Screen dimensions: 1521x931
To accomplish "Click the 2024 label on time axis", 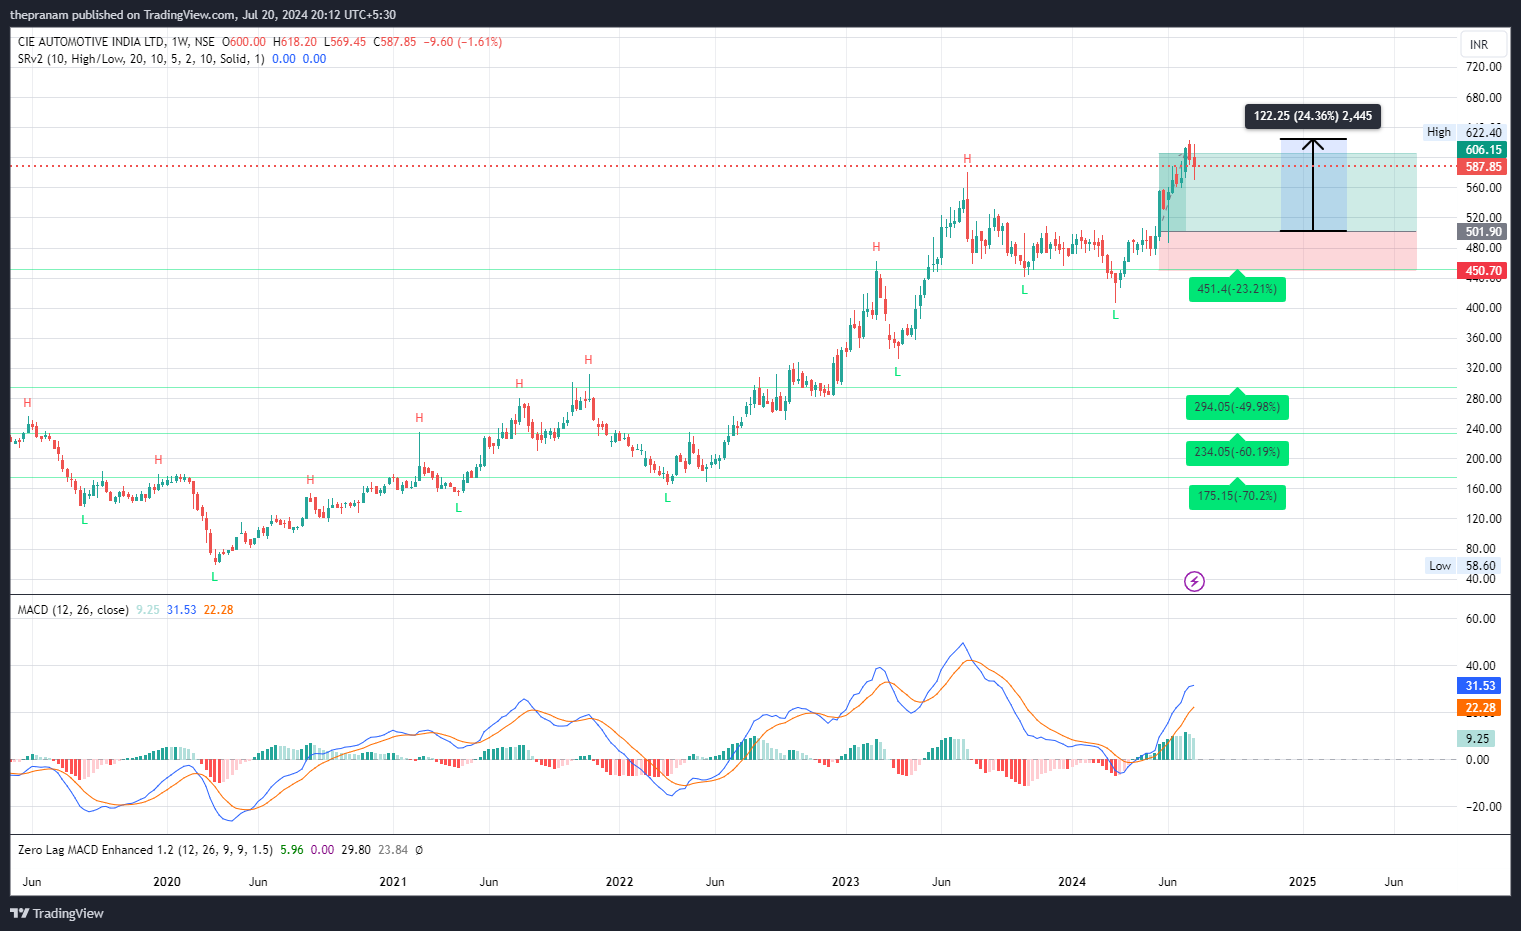I will pos(1072,882).
